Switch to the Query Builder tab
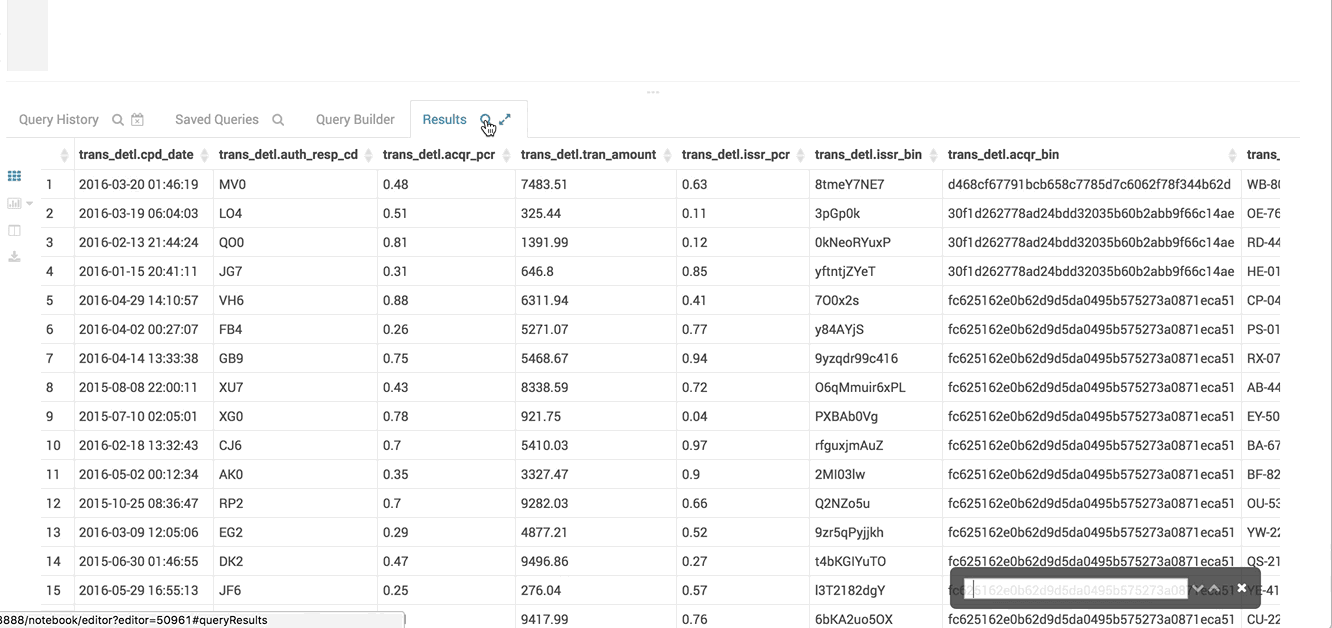 355,120
